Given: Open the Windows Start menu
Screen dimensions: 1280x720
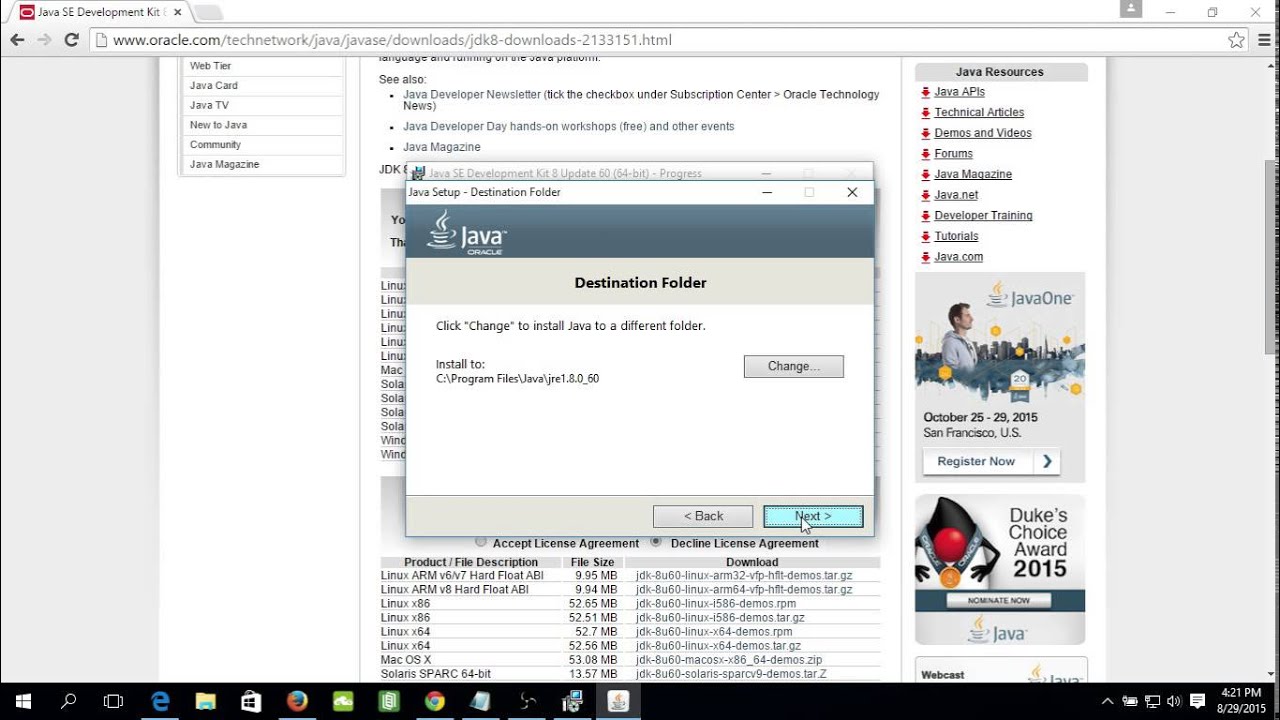Looking at the screenshot, I should [23, 701].
